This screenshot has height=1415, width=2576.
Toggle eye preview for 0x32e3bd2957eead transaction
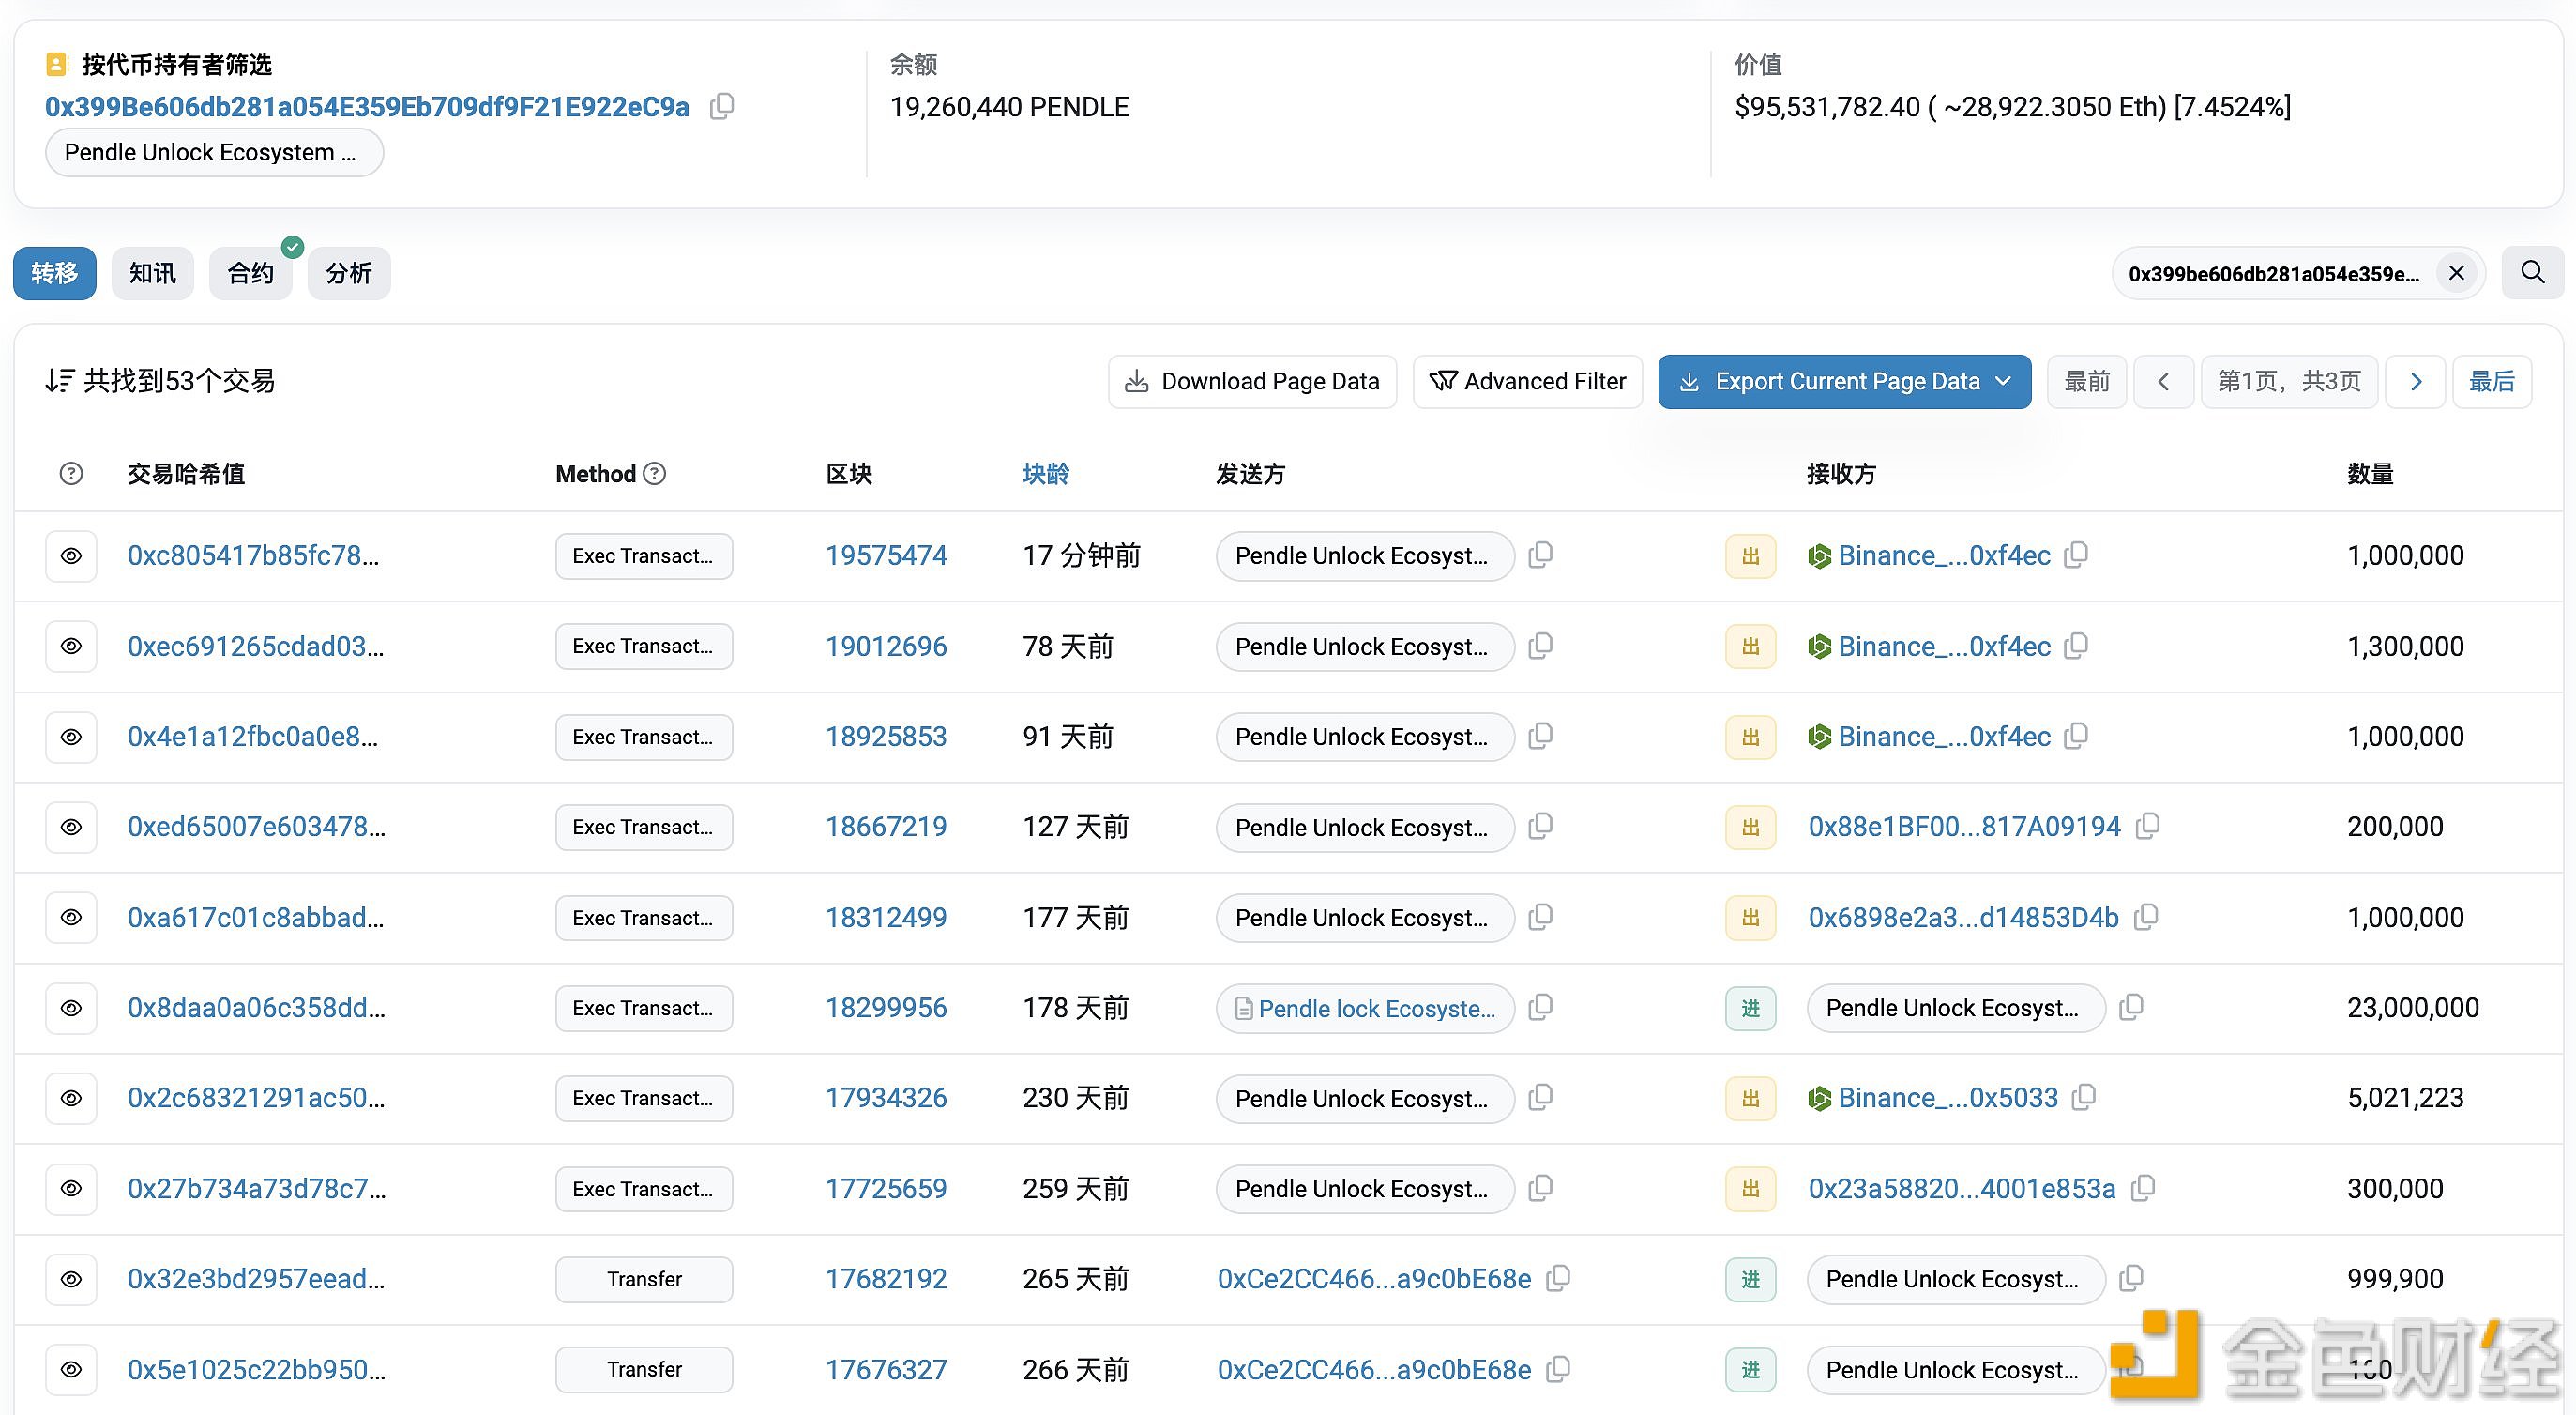(x=71, y=1279)
